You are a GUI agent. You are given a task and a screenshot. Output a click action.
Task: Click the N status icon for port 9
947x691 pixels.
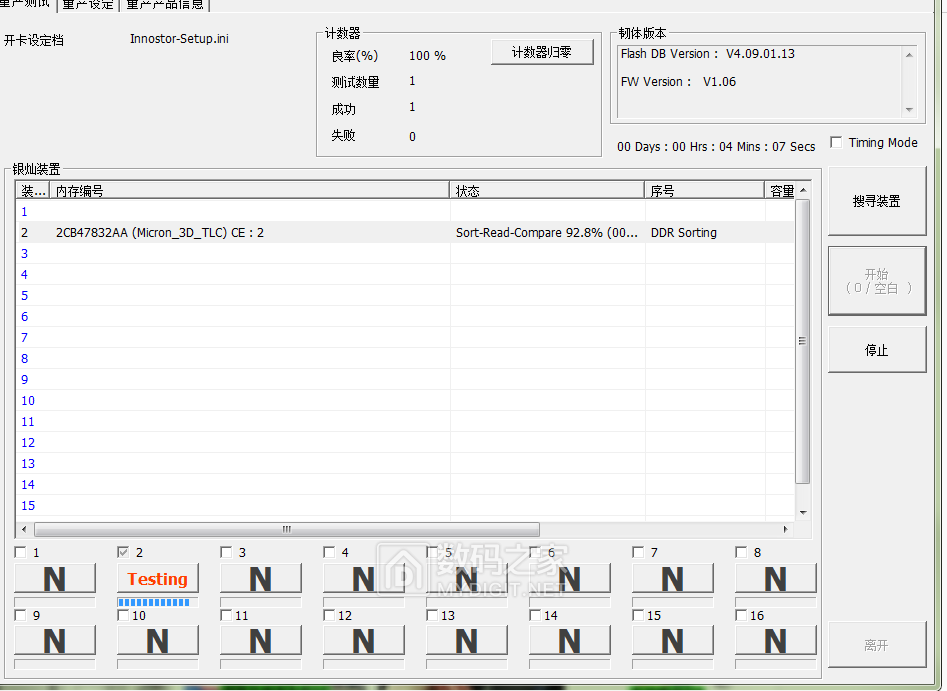55,641
